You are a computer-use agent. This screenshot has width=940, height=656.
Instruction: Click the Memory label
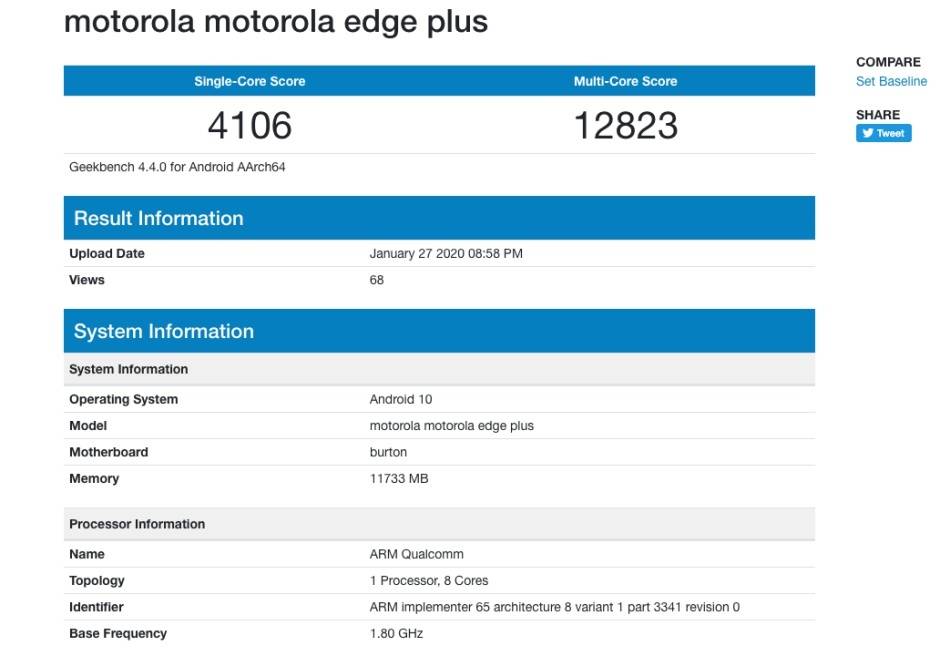click(94, 478)
